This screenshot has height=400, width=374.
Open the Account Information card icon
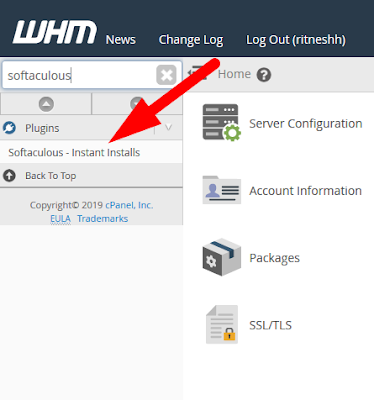222,190
